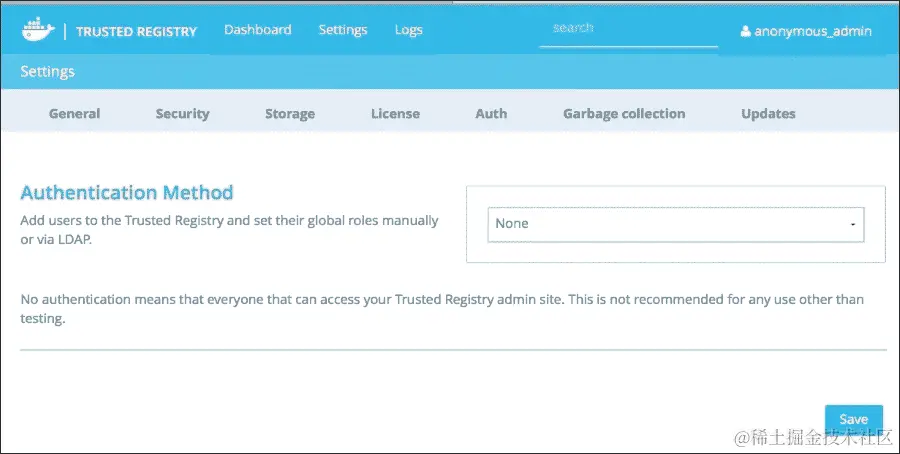
Task: Click the user icon beside anonymous_admin
Action: [x=745, y=31]
